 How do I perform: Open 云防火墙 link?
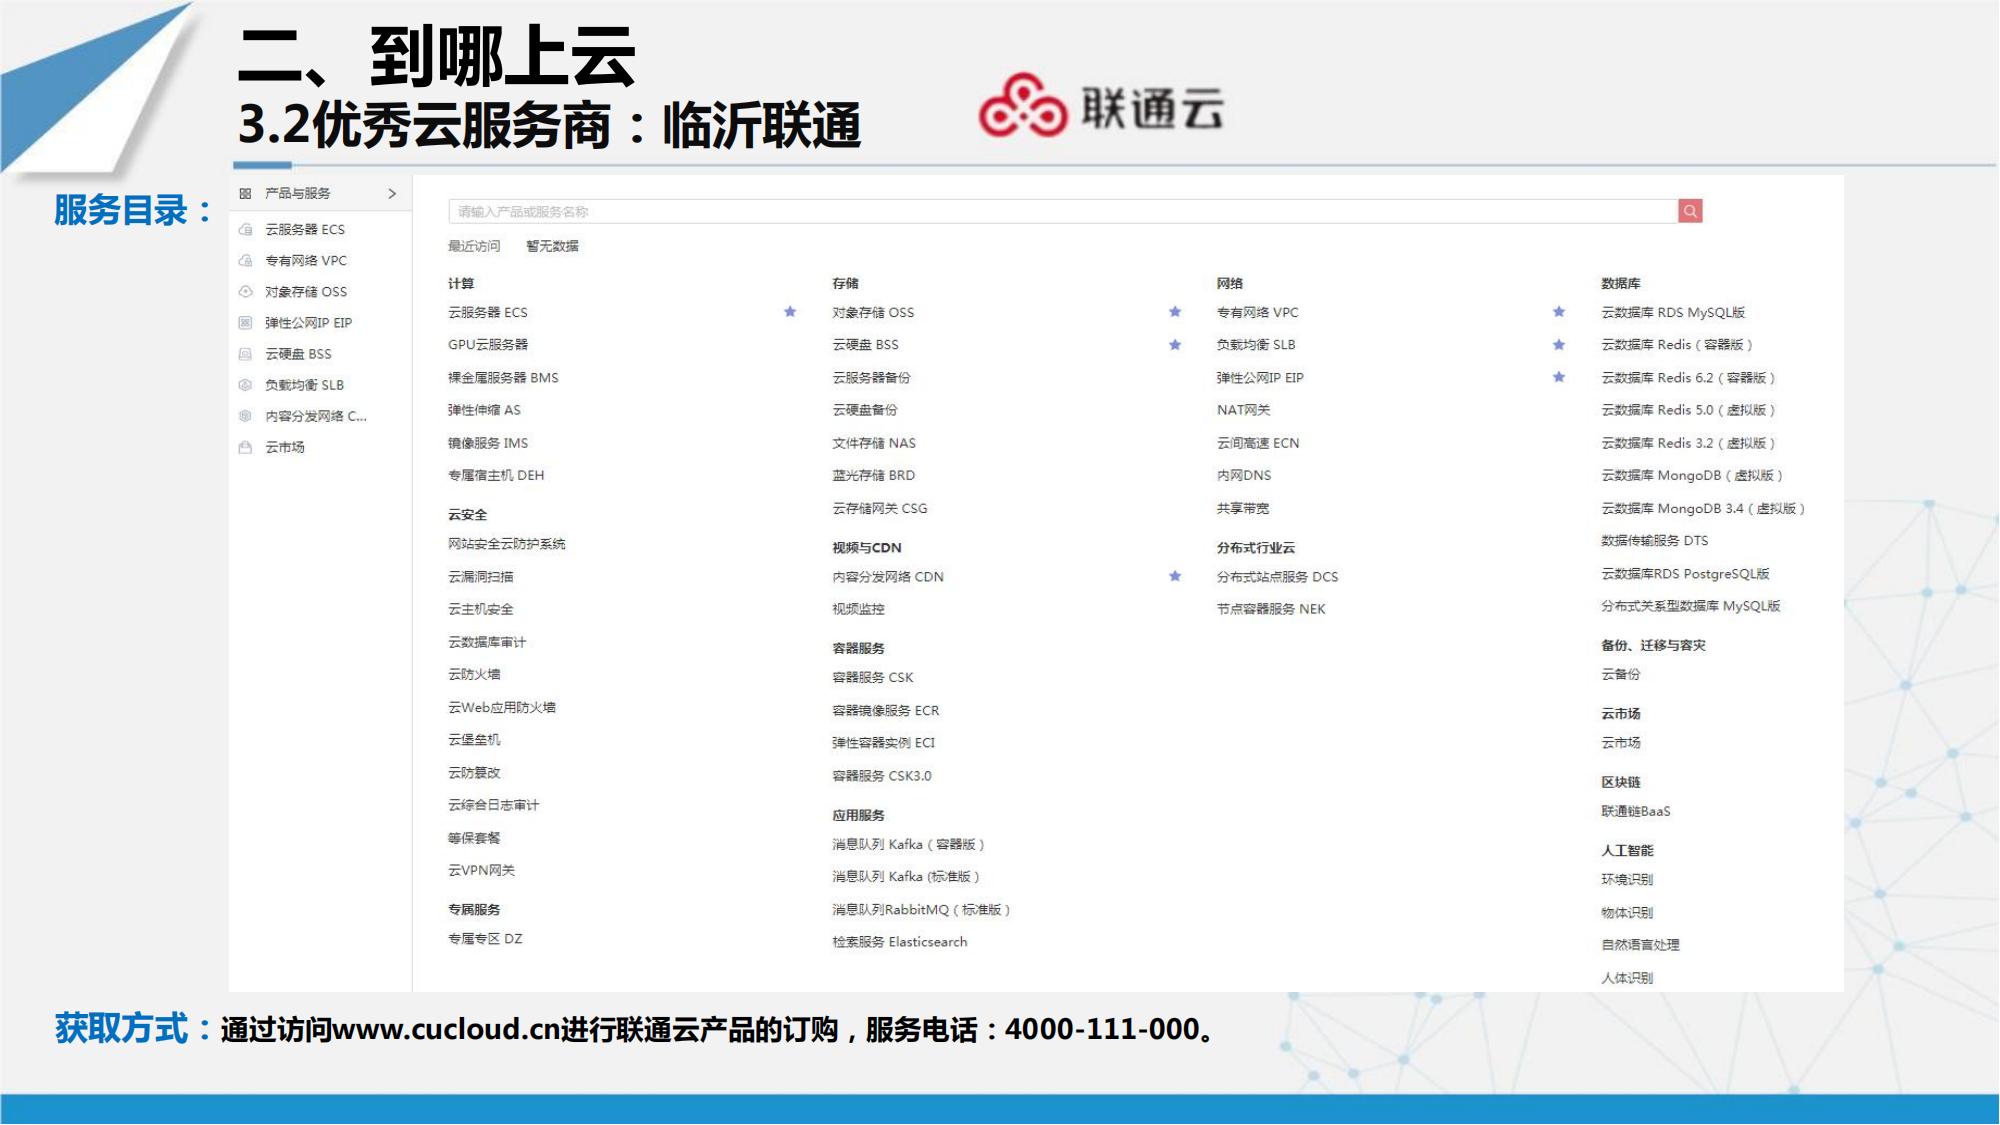pyautogui.click(x=474, y=674)
